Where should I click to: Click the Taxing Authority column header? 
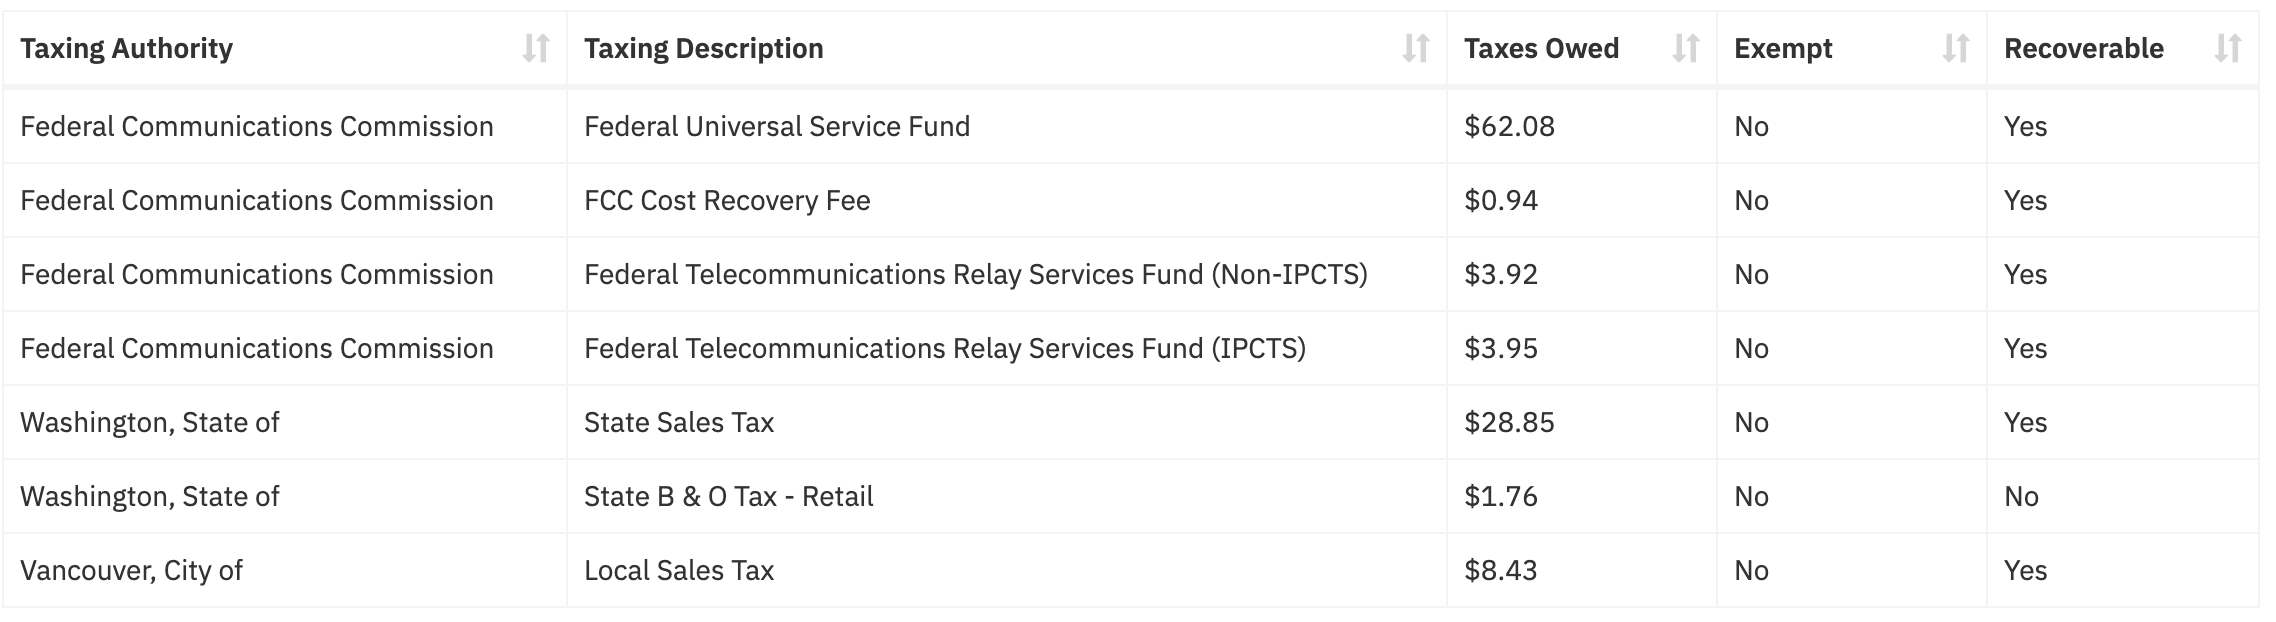click(285, 48)
